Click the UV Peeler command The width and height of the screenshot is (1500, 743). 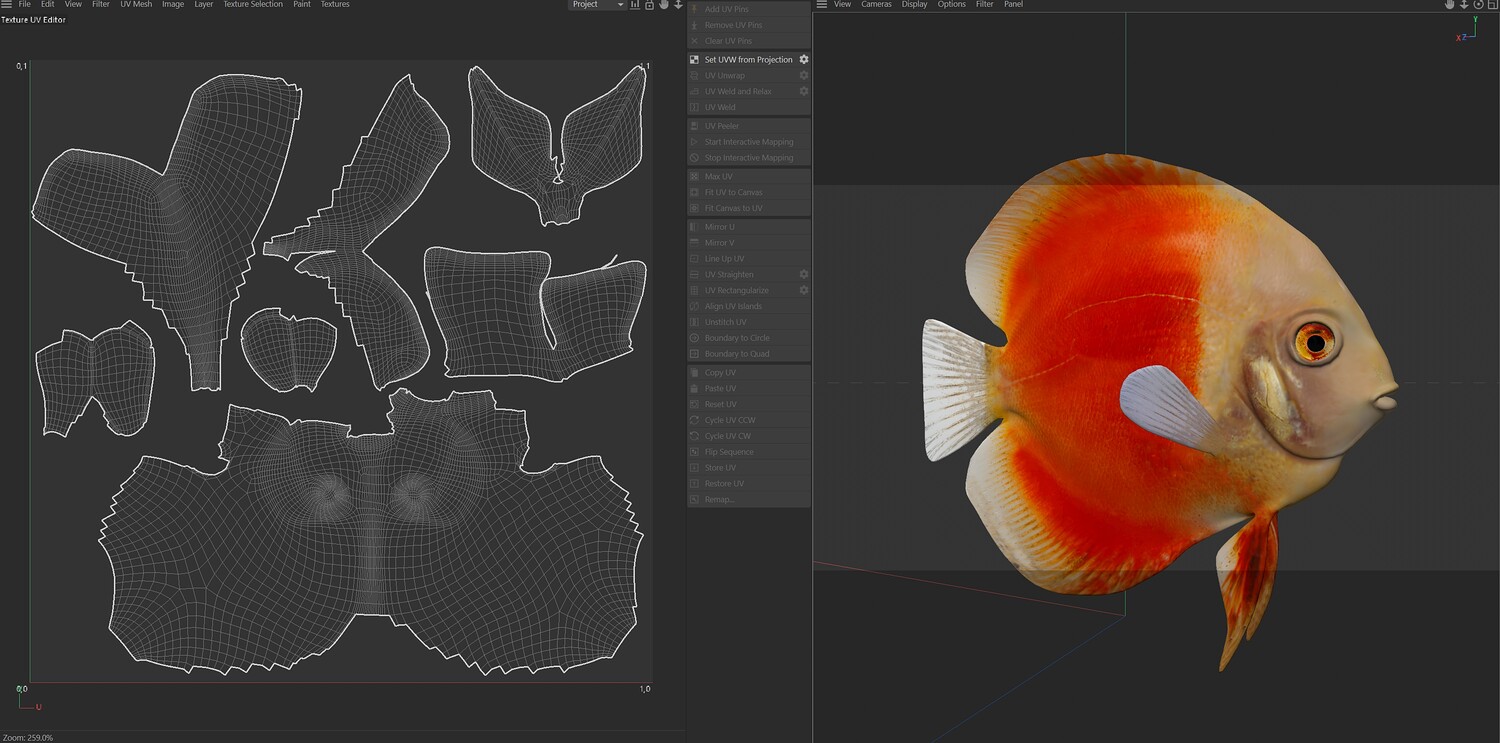pos(749,126)
